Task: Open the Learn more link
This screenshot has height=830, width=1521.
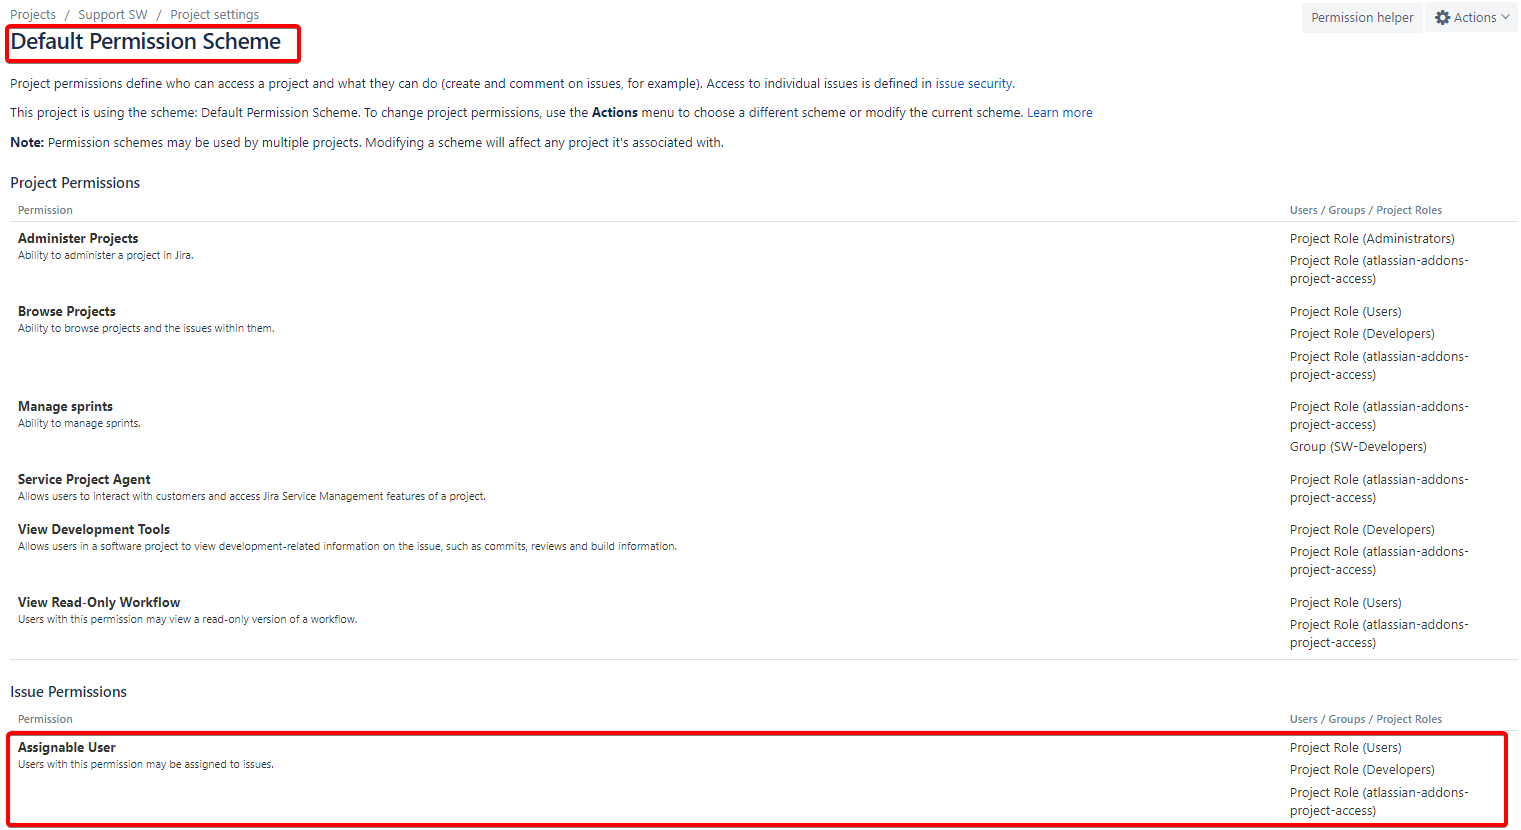Action: click(x=1059, y=112)
